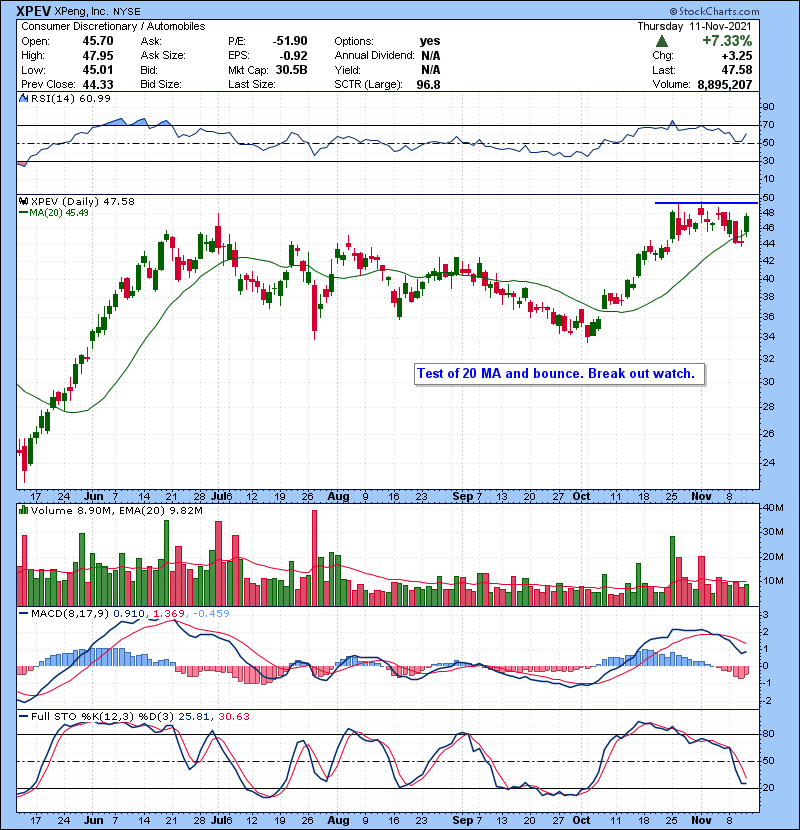Click the Last value 47.58 in header
Screen dimensions: 800x830
coord(736,70)
